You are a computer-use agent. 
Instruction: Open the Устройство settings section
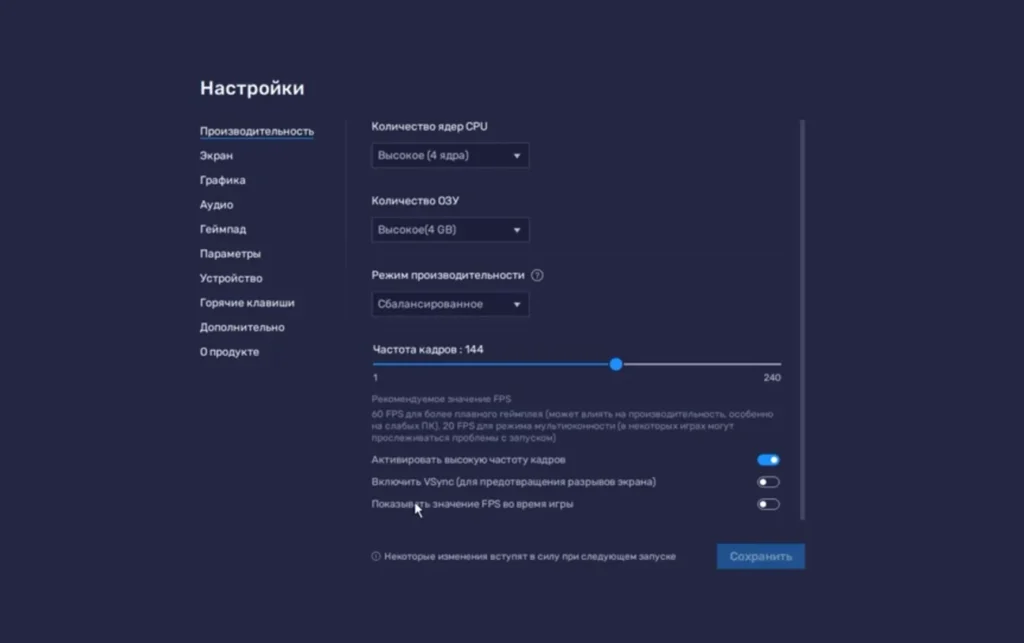231,278
